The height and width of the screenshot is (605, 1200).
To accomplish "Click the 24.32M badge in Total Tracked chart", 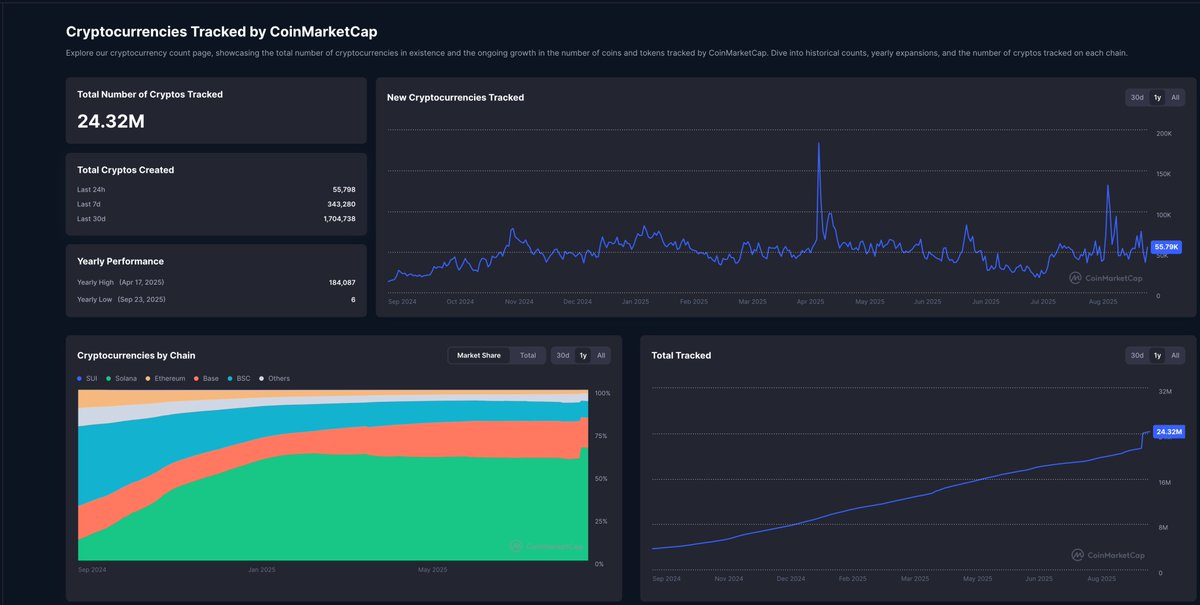I will [1167, 432].
